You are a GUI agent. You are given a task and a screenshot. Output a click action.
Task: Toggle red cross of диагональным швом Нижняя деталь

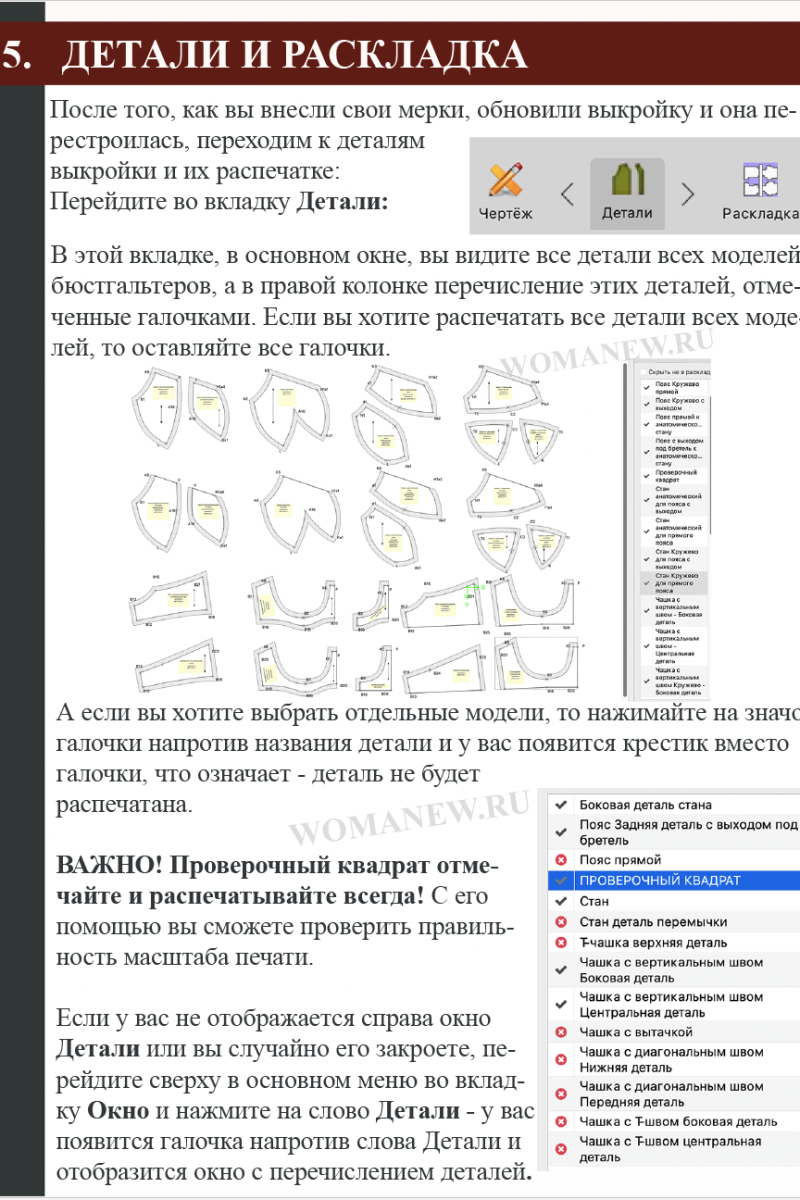[561, 1060]
